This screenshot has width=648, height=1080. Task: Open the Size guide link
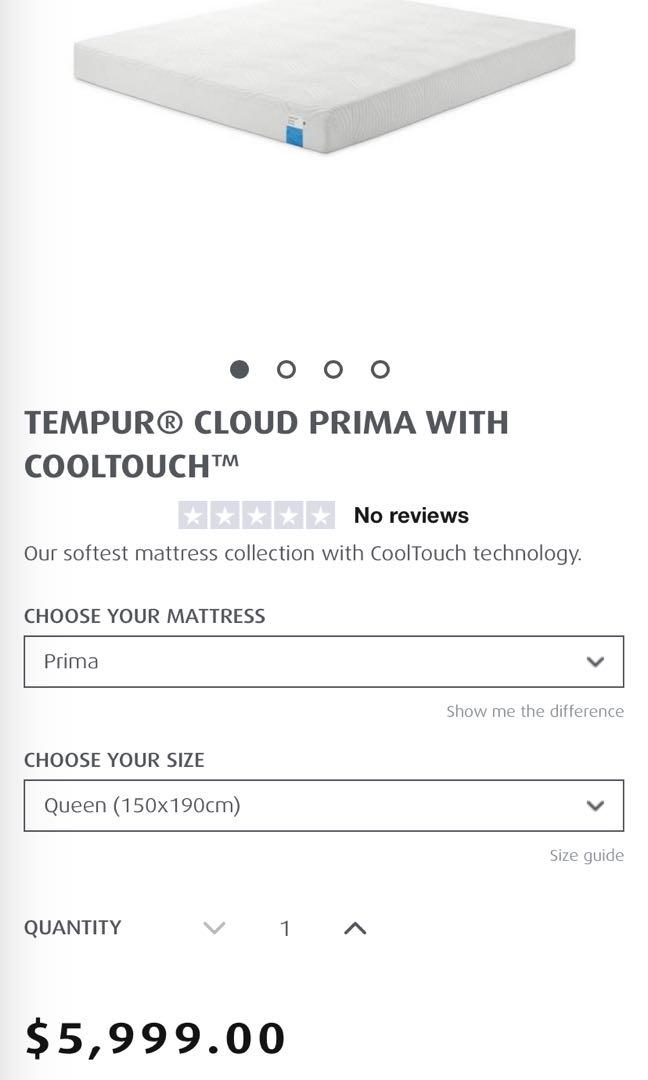583,855
